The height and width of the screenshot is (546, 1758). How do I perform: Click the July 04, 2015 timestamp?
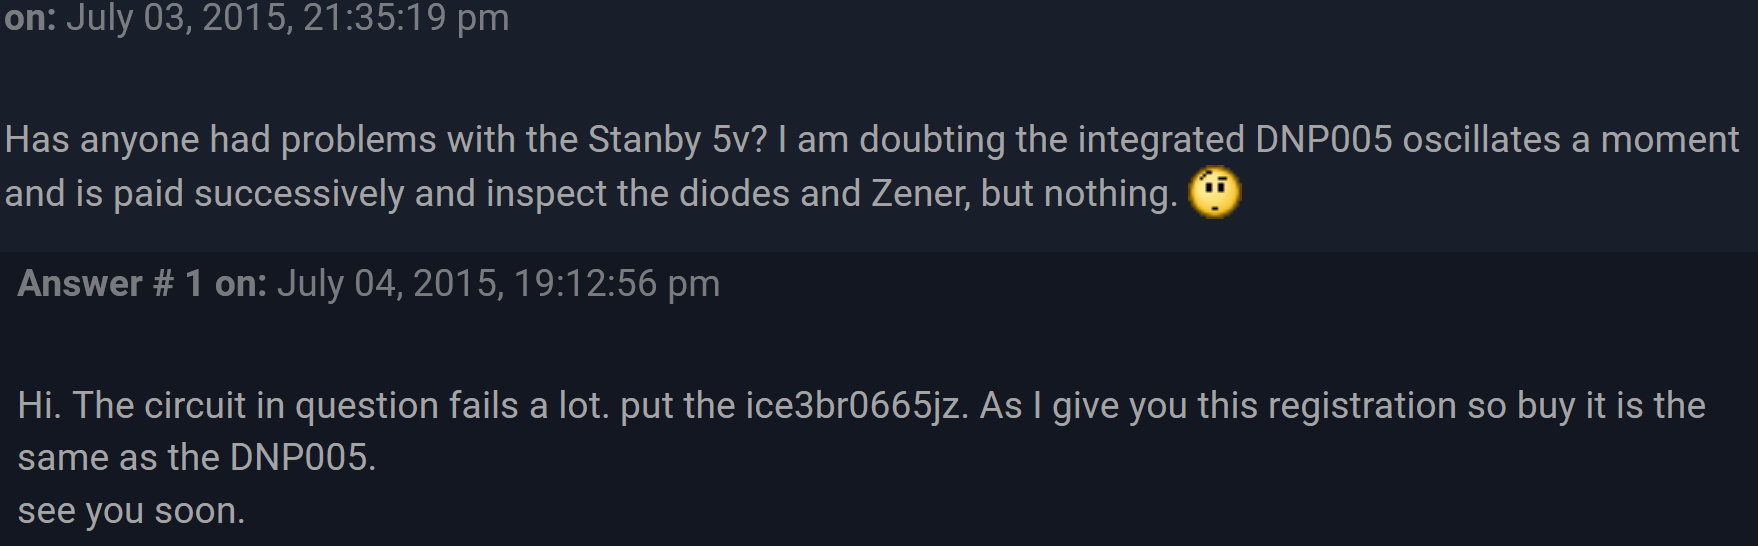point(498,284)
